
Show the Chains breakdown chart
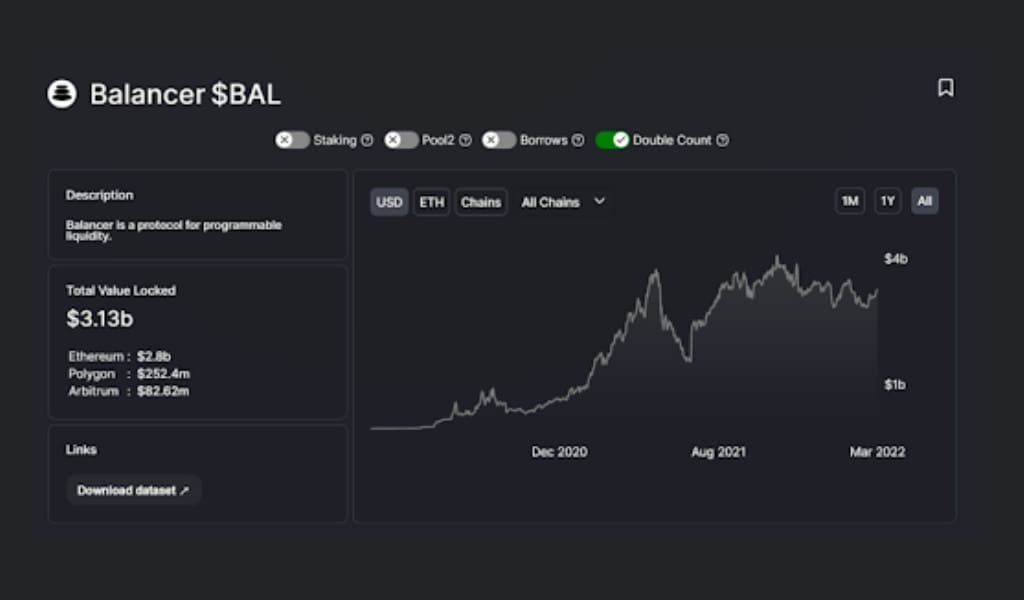[x=481, y=202]
